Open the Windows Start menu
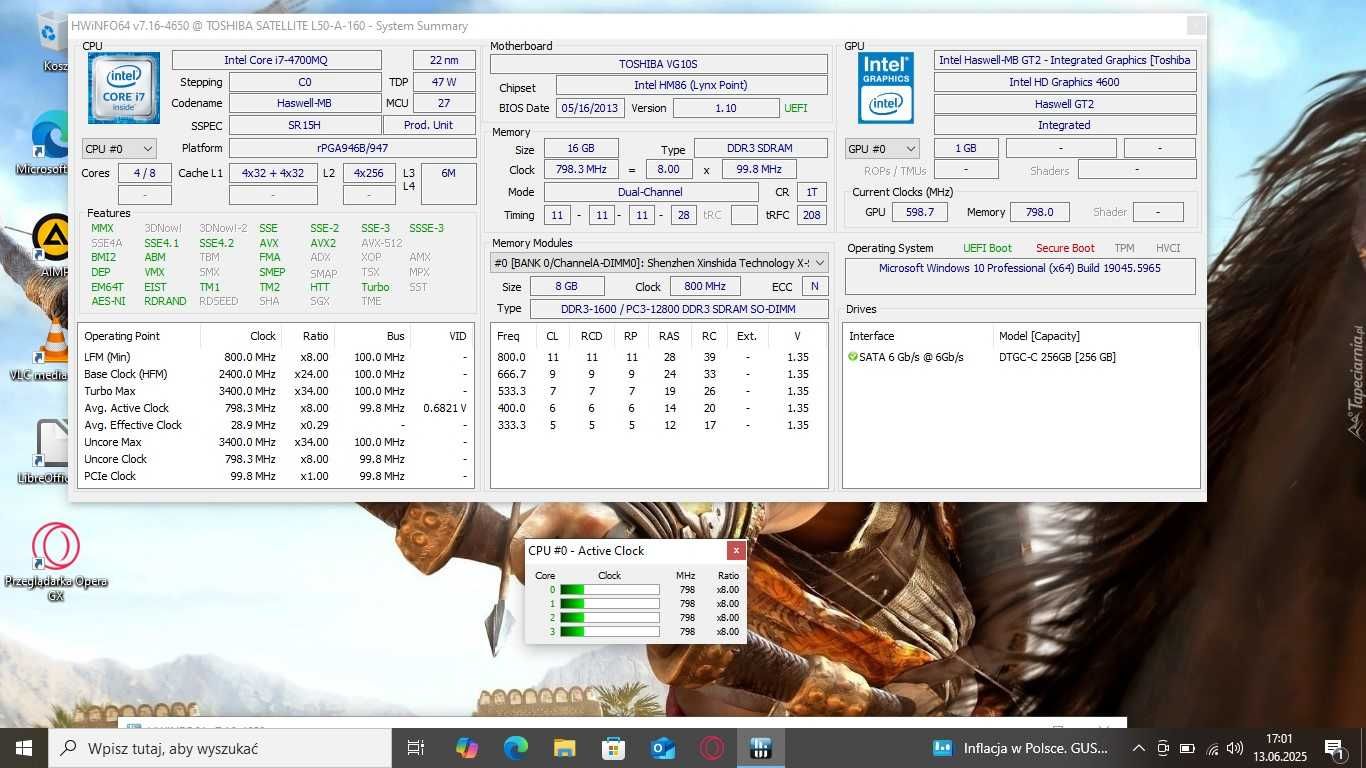The height and width of the screenshot is (768, 1366). (23, 748)
